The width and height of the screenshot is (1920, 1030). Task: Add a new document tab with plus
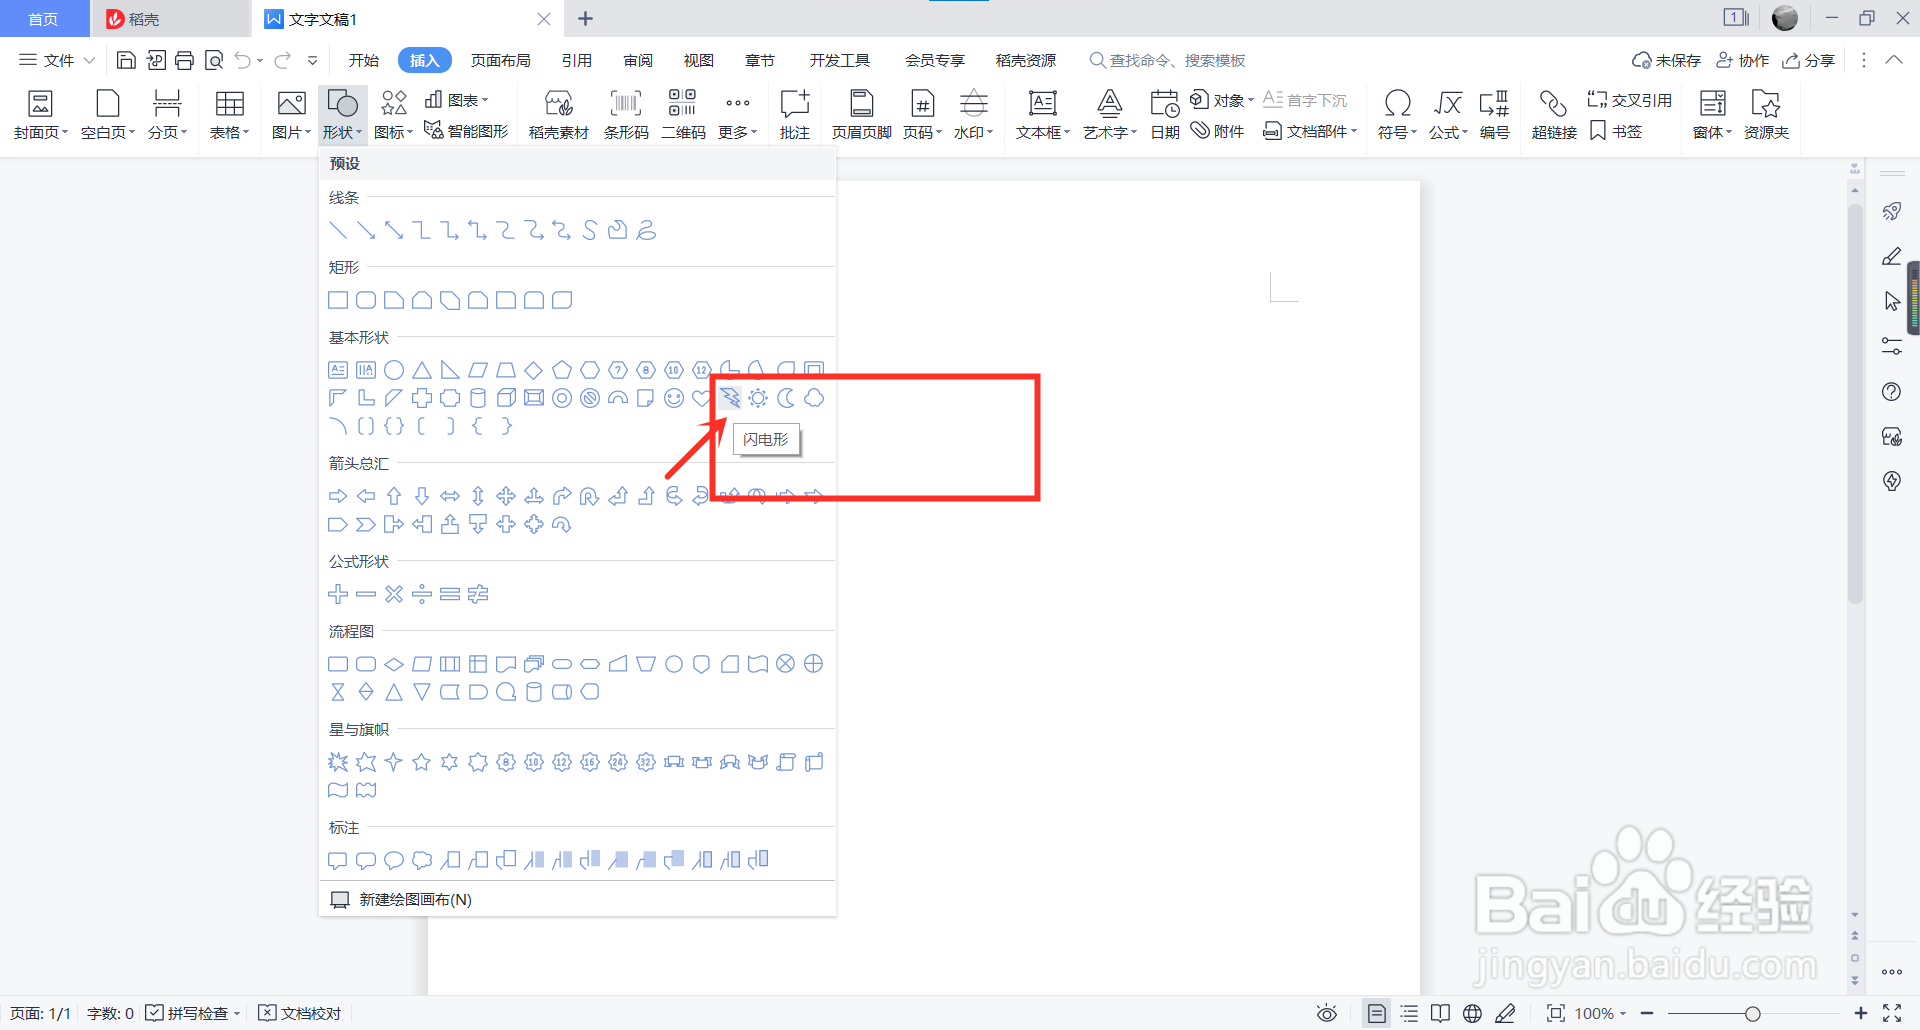point(586,19)
